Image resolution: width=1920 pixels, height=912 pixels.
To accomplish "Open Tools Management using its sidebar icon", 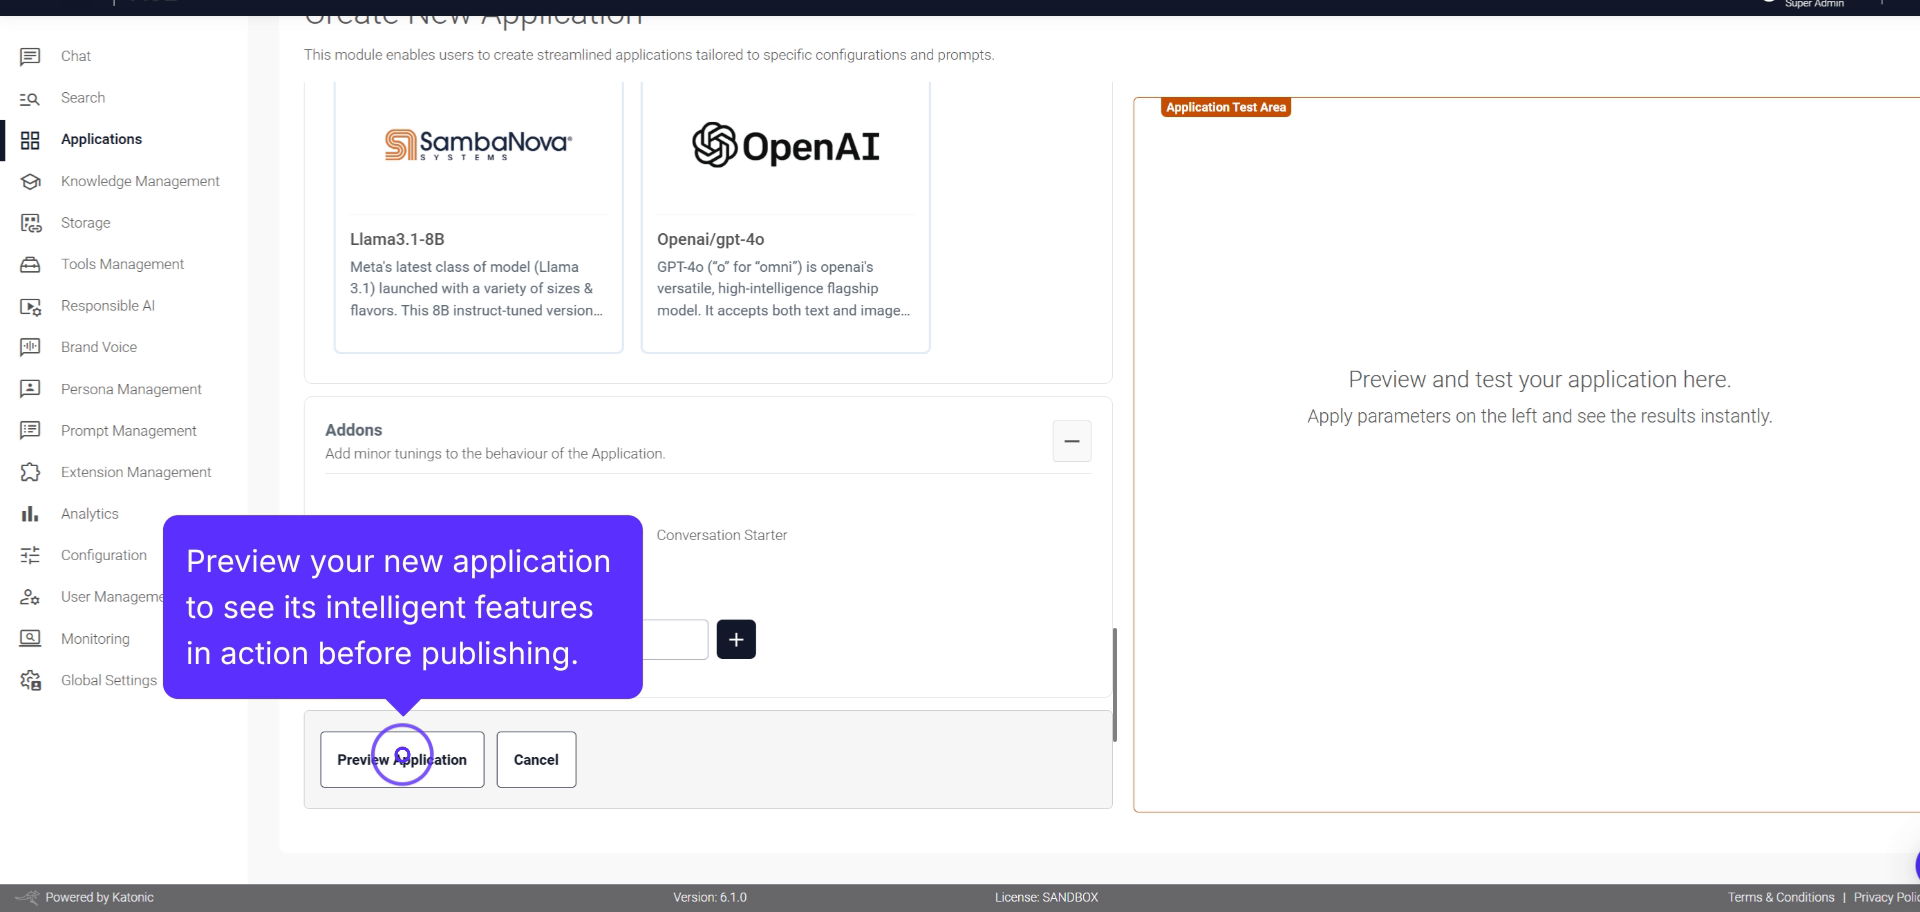I will [31, 264].
